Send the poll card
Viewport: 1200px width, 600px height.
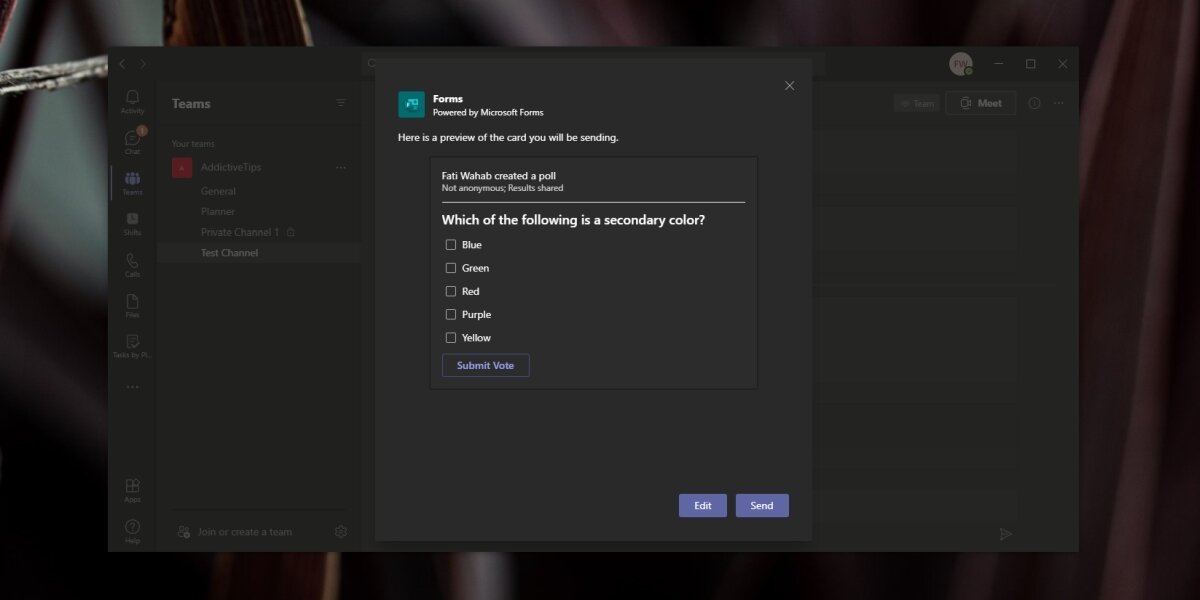(x=762, y=505)
